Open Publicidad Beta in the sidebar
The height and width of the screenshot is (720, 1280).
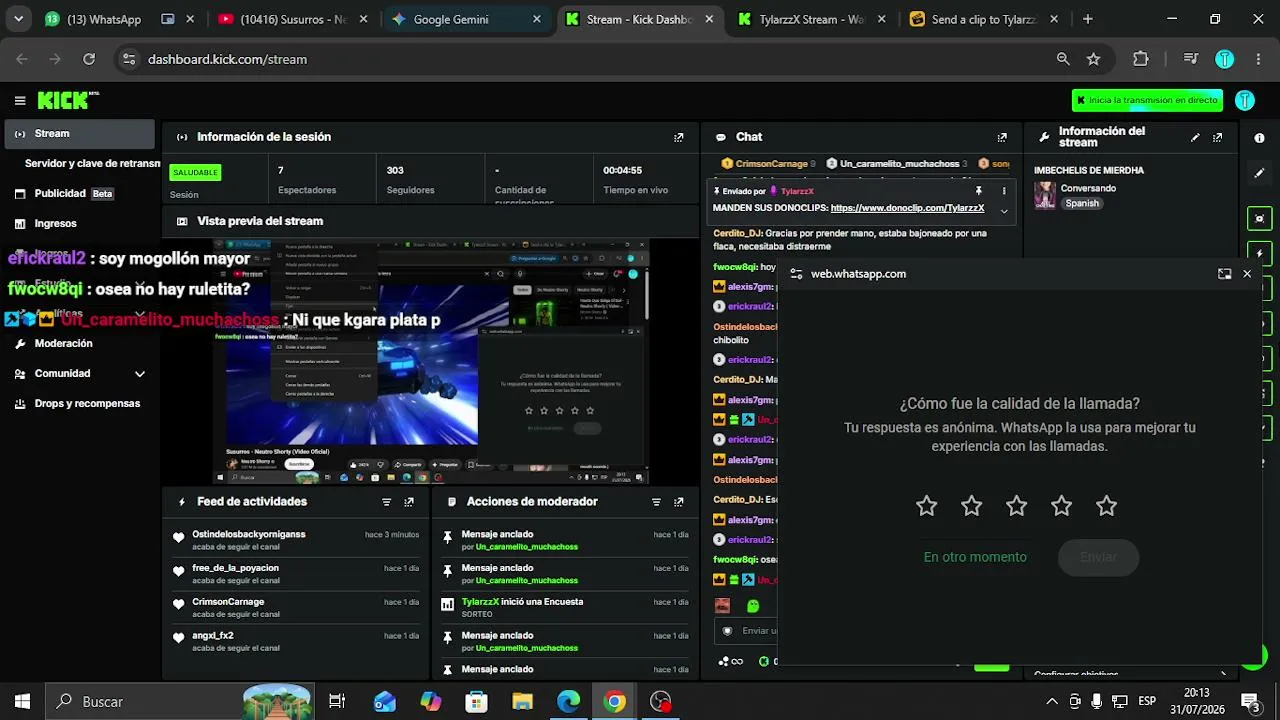(80, 194)
